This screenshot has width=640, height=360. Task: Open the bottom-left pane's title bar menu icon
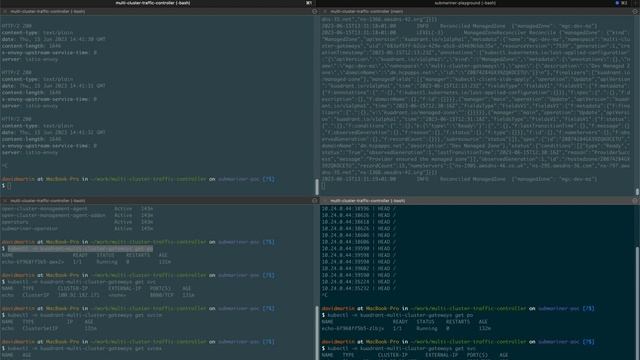pyautogui.click(x=315, y=201)
